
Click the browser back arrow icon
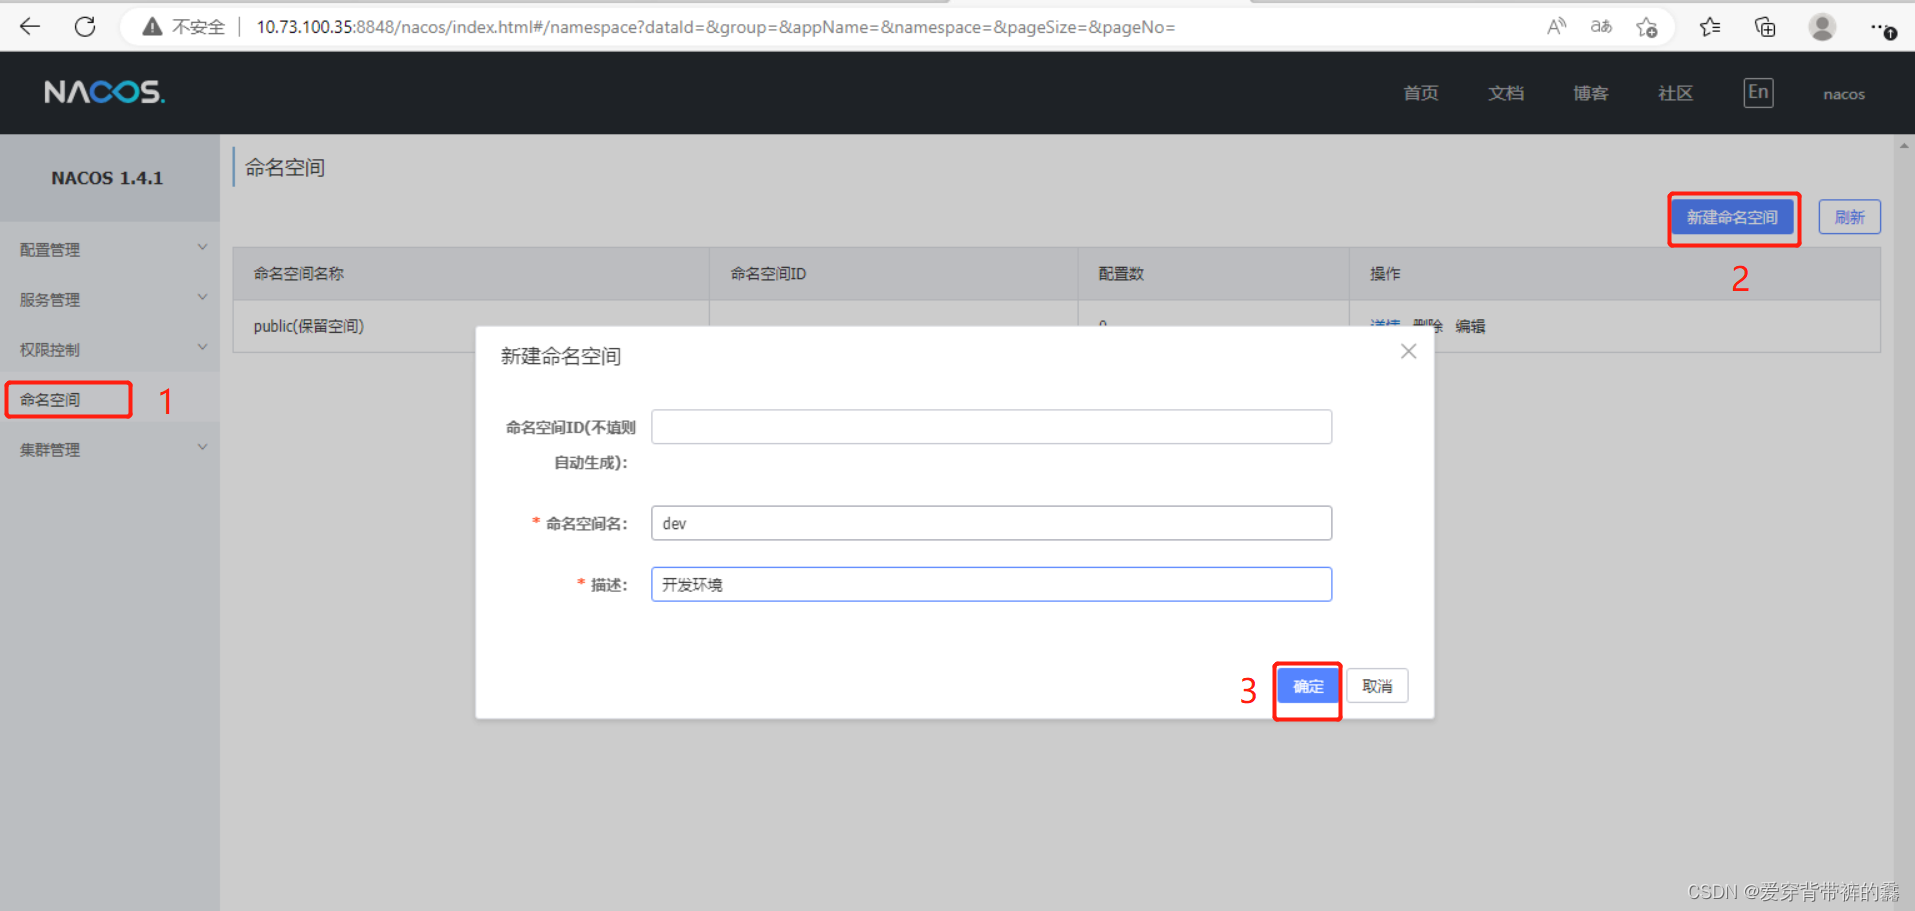pyautogui.click(x=29, y=26)
